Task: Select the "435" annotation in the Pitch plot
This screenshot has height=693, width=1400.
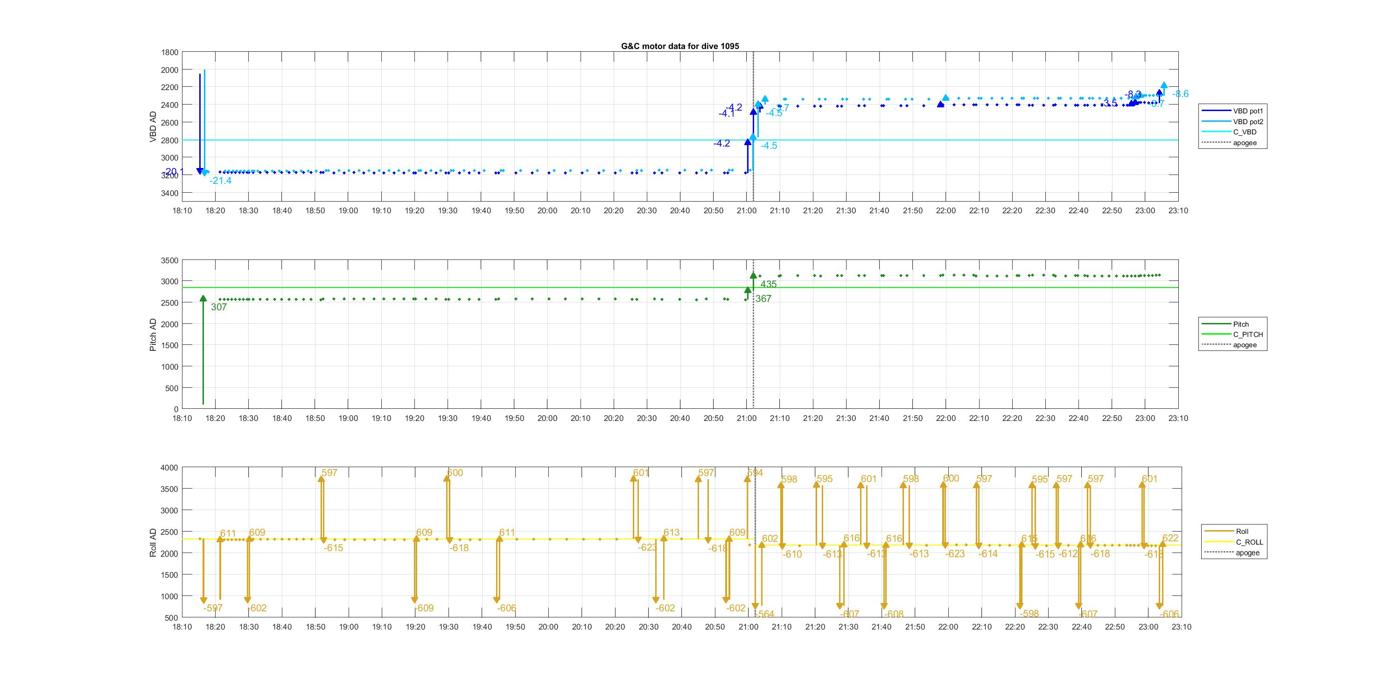Action: point(769,285)
